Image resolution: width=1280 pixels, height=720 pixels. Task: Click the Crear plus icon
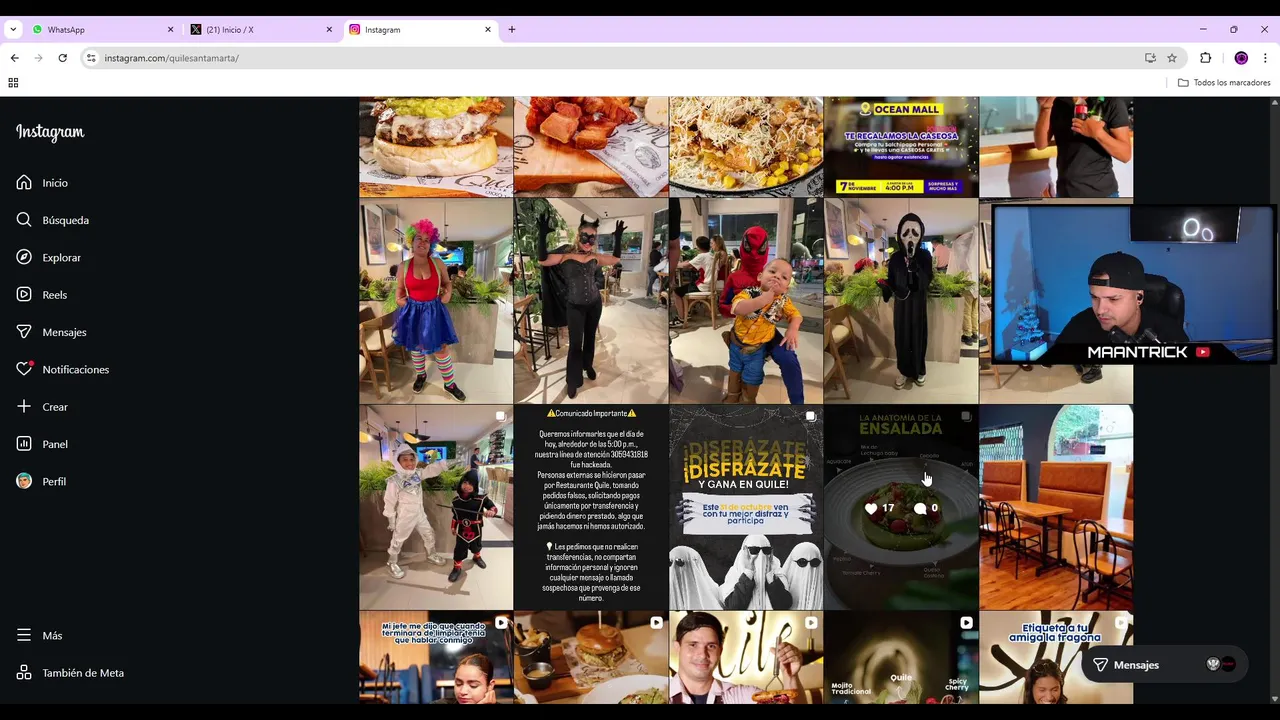click(24, 407)
